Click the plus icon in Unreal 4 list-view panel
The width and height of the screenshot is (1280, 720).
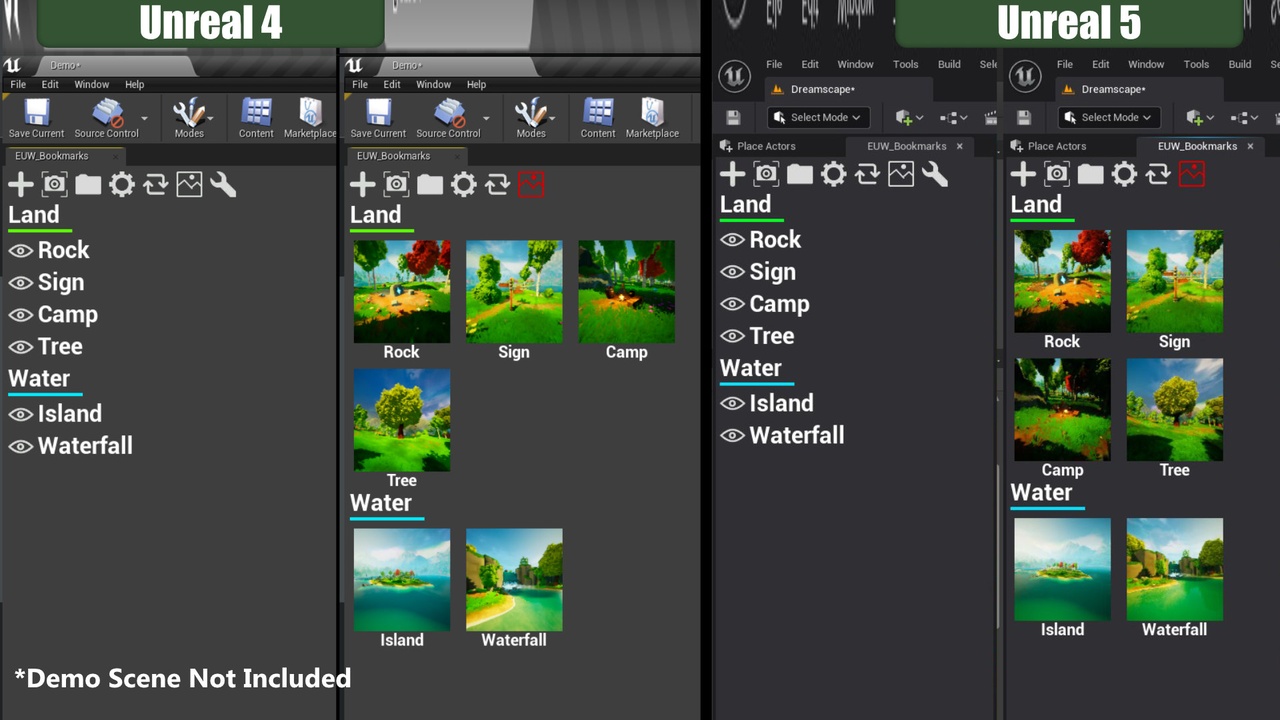21,184
